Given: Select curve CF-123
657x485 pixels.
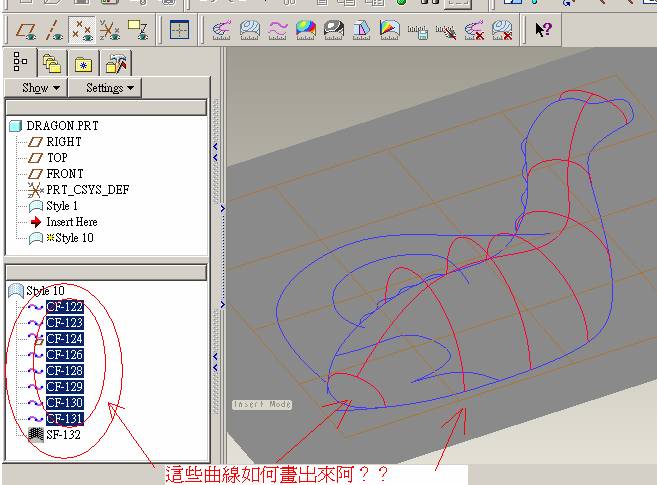Looking at the screenshot, I should click(65, 322).
